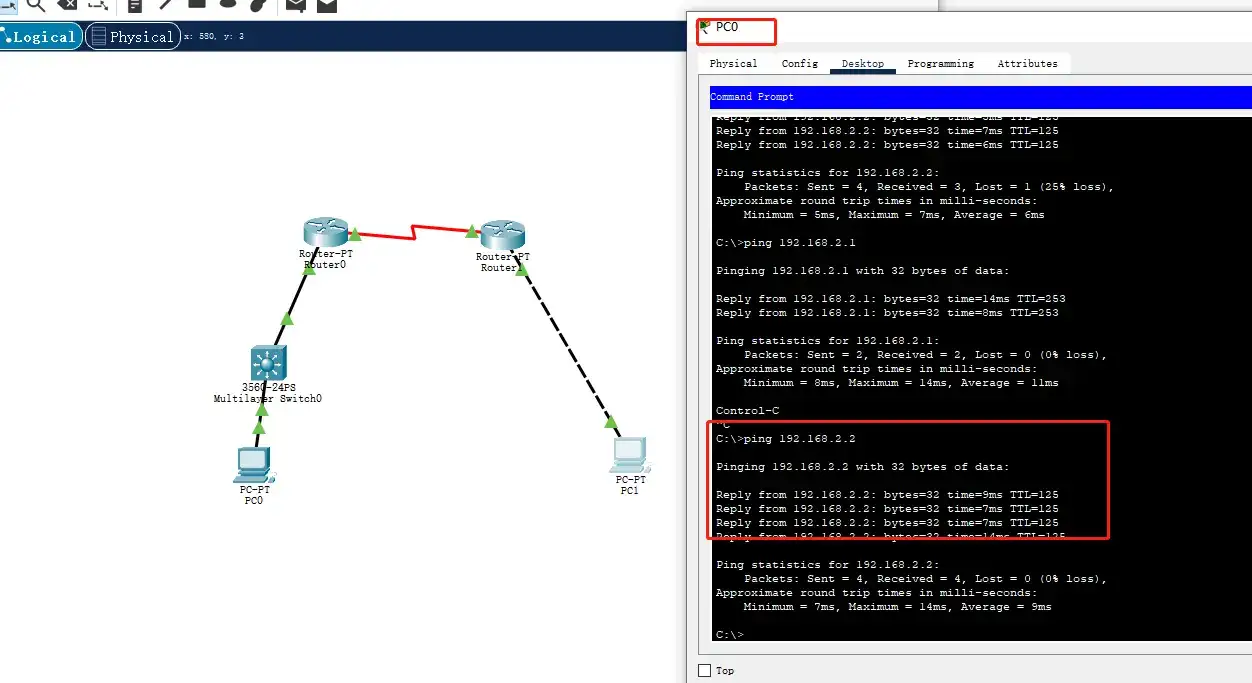Click the 'Control-C' line
1252x683 pixels.
[x=748, y=411]
